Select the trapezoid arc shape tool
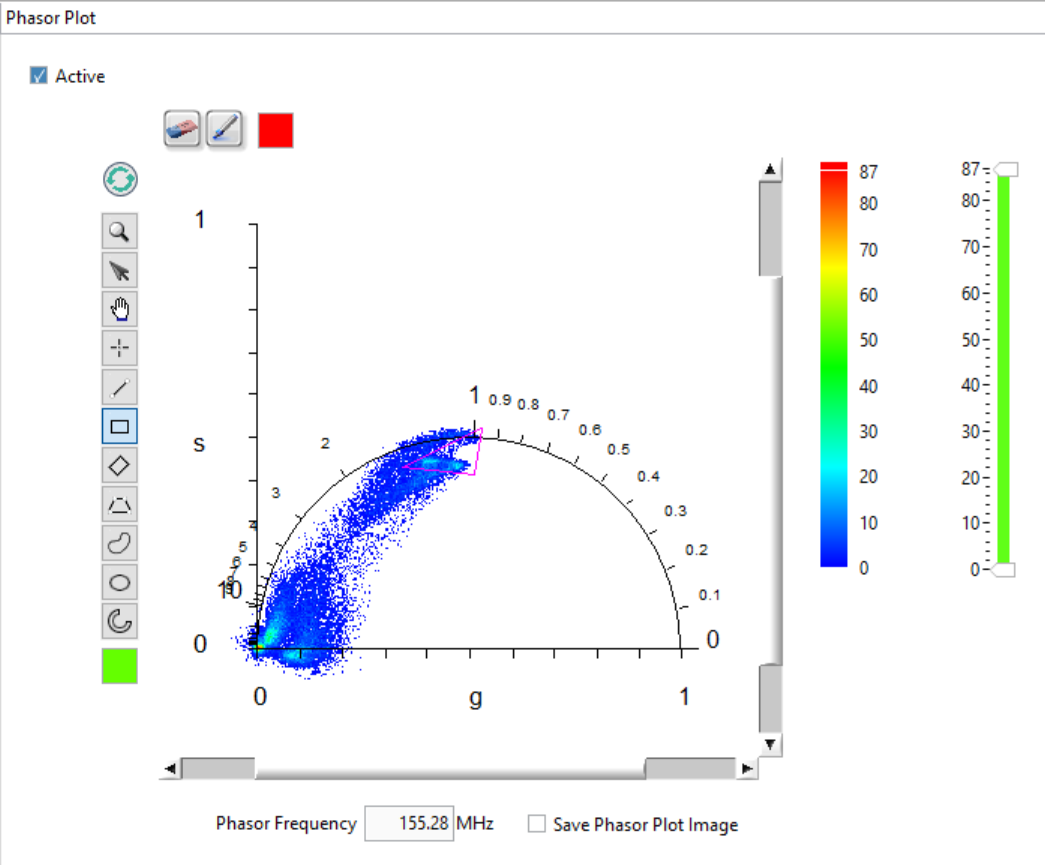Viewport: 1045px width, 865px height. 119,504
